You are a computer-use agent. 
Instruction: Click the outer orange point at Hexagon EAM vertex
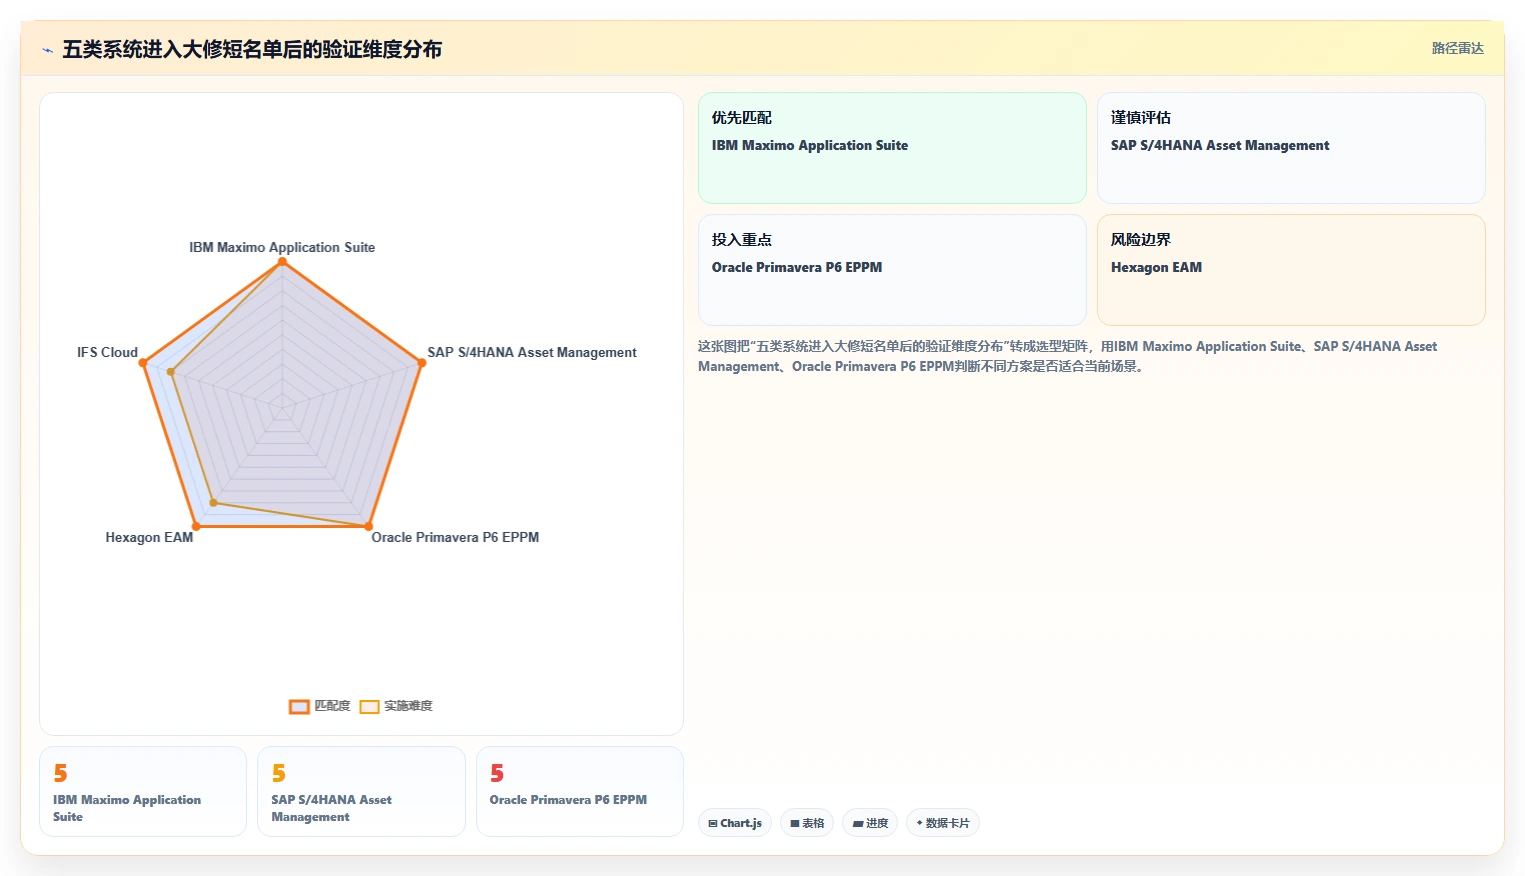pyautogui.click(x=196, y=526)
